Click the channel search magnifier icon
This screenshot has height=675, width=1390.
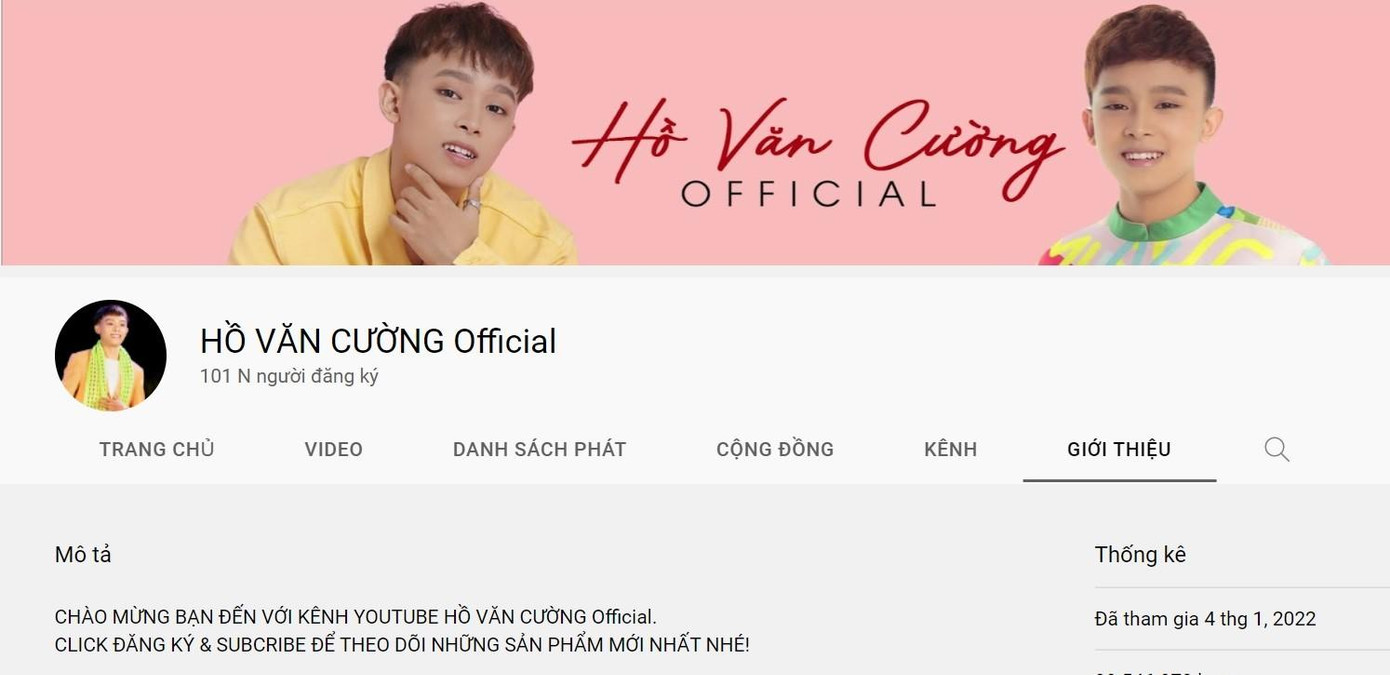click(x=1276, y=449)
